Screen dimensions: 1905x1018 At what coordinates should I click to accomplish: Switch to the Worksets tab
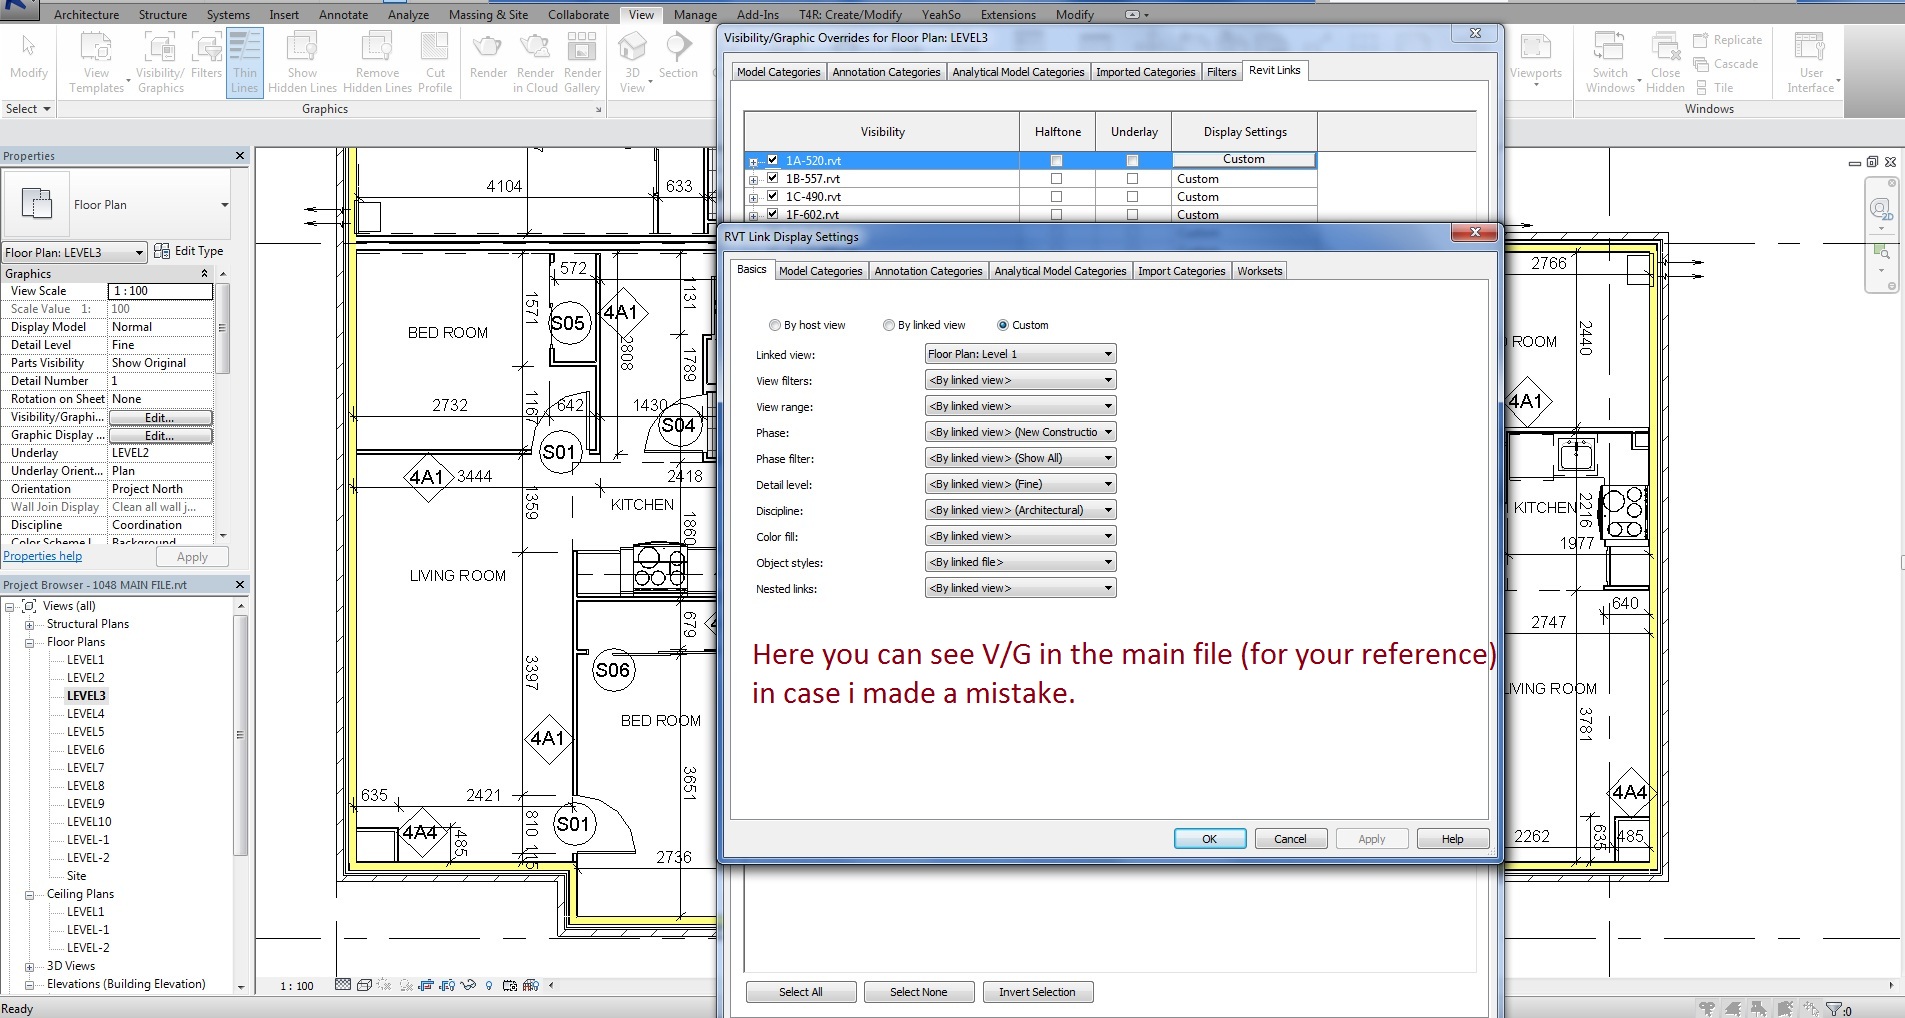click(x=1259, y=271)
